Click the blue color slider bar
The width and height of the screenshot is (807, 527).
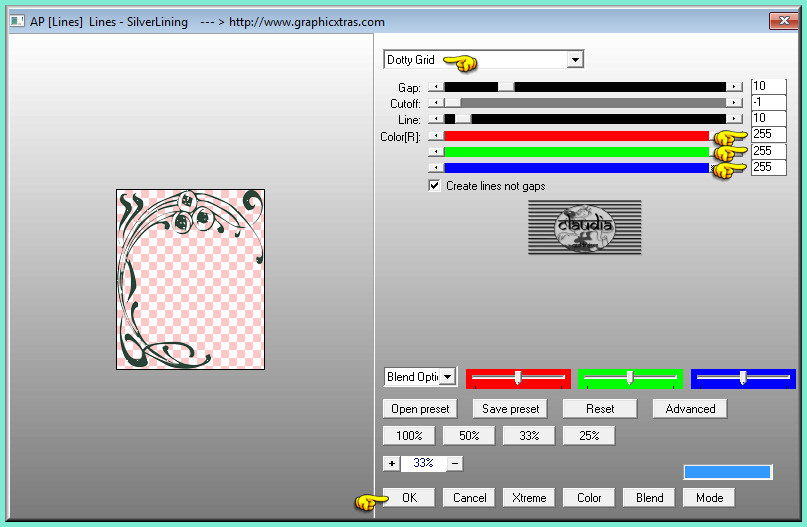[576, 168]
